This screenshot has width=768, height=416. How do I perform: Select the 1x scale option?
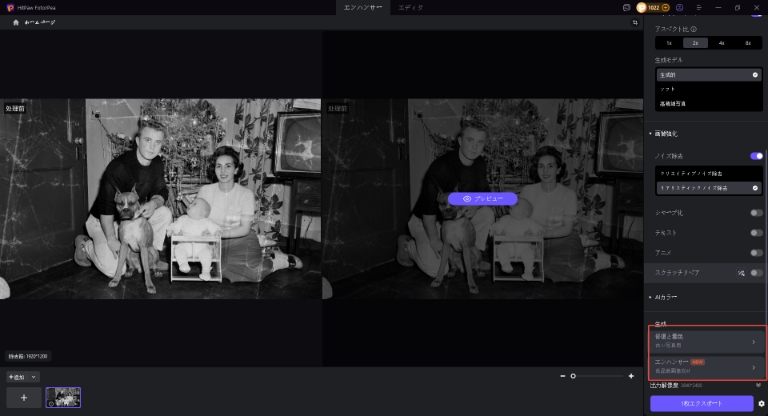[669, 43]
